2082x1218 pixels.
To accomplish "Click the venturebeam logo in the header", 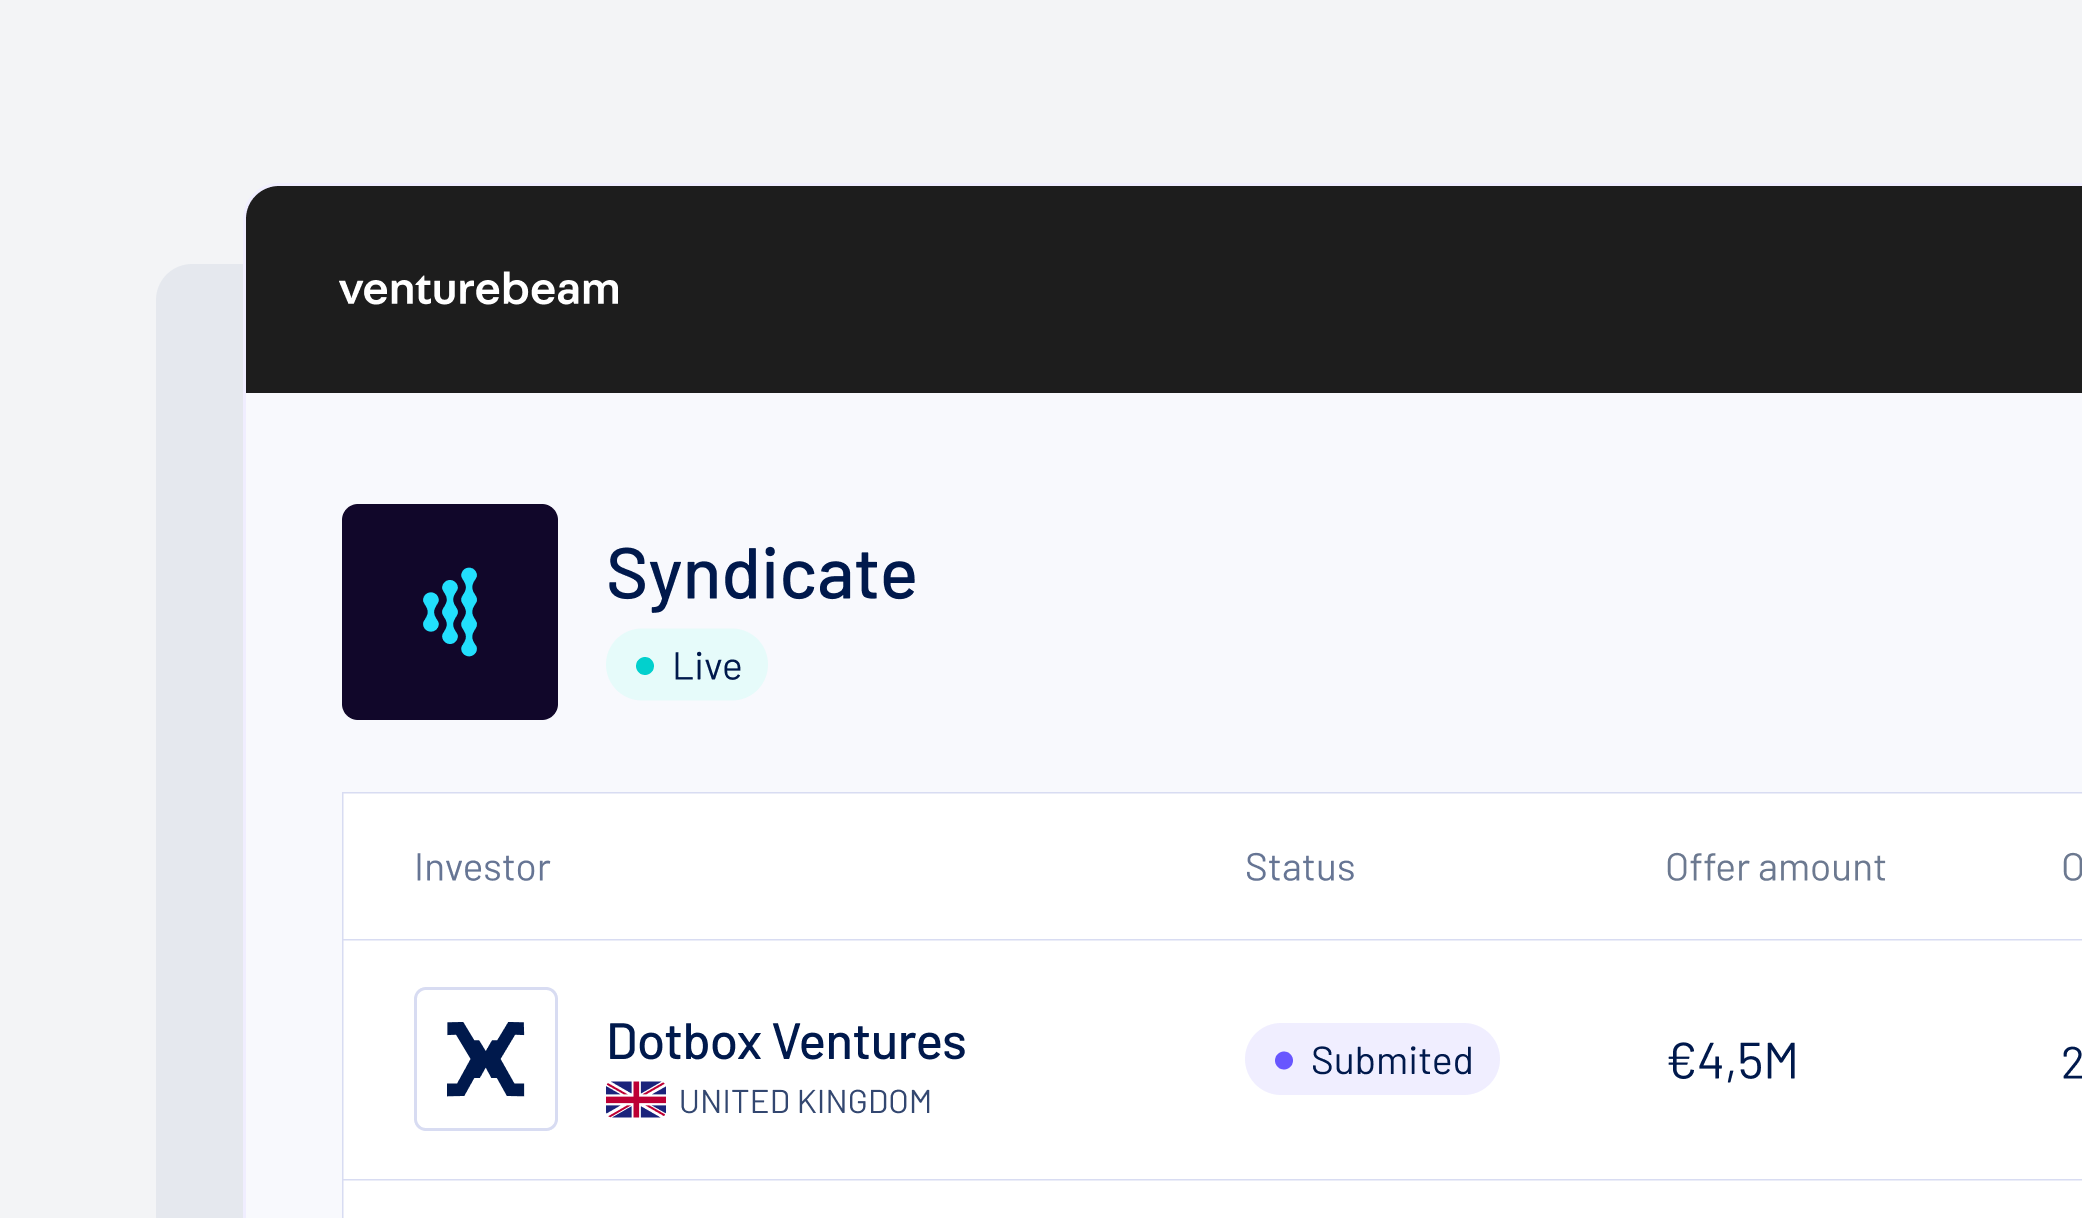I will 479,289.
